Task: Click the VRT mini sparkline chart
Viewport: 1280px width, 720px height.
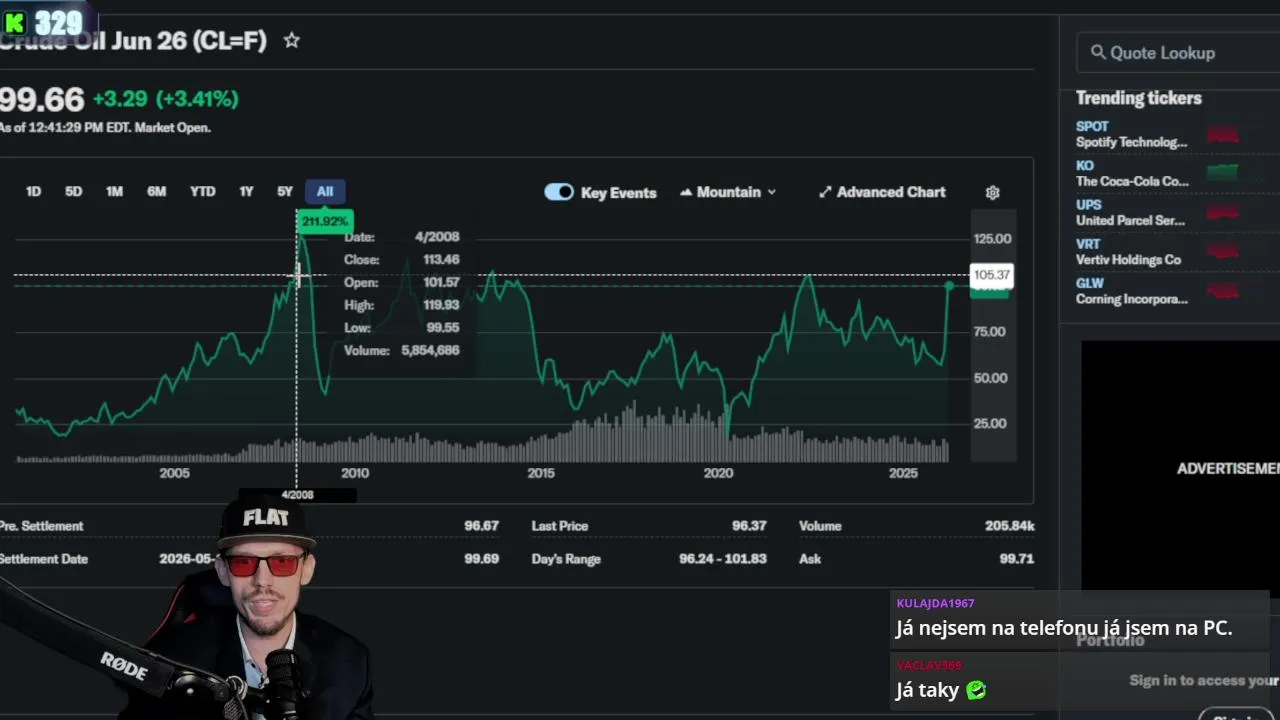Action: tap(1222, 251)
